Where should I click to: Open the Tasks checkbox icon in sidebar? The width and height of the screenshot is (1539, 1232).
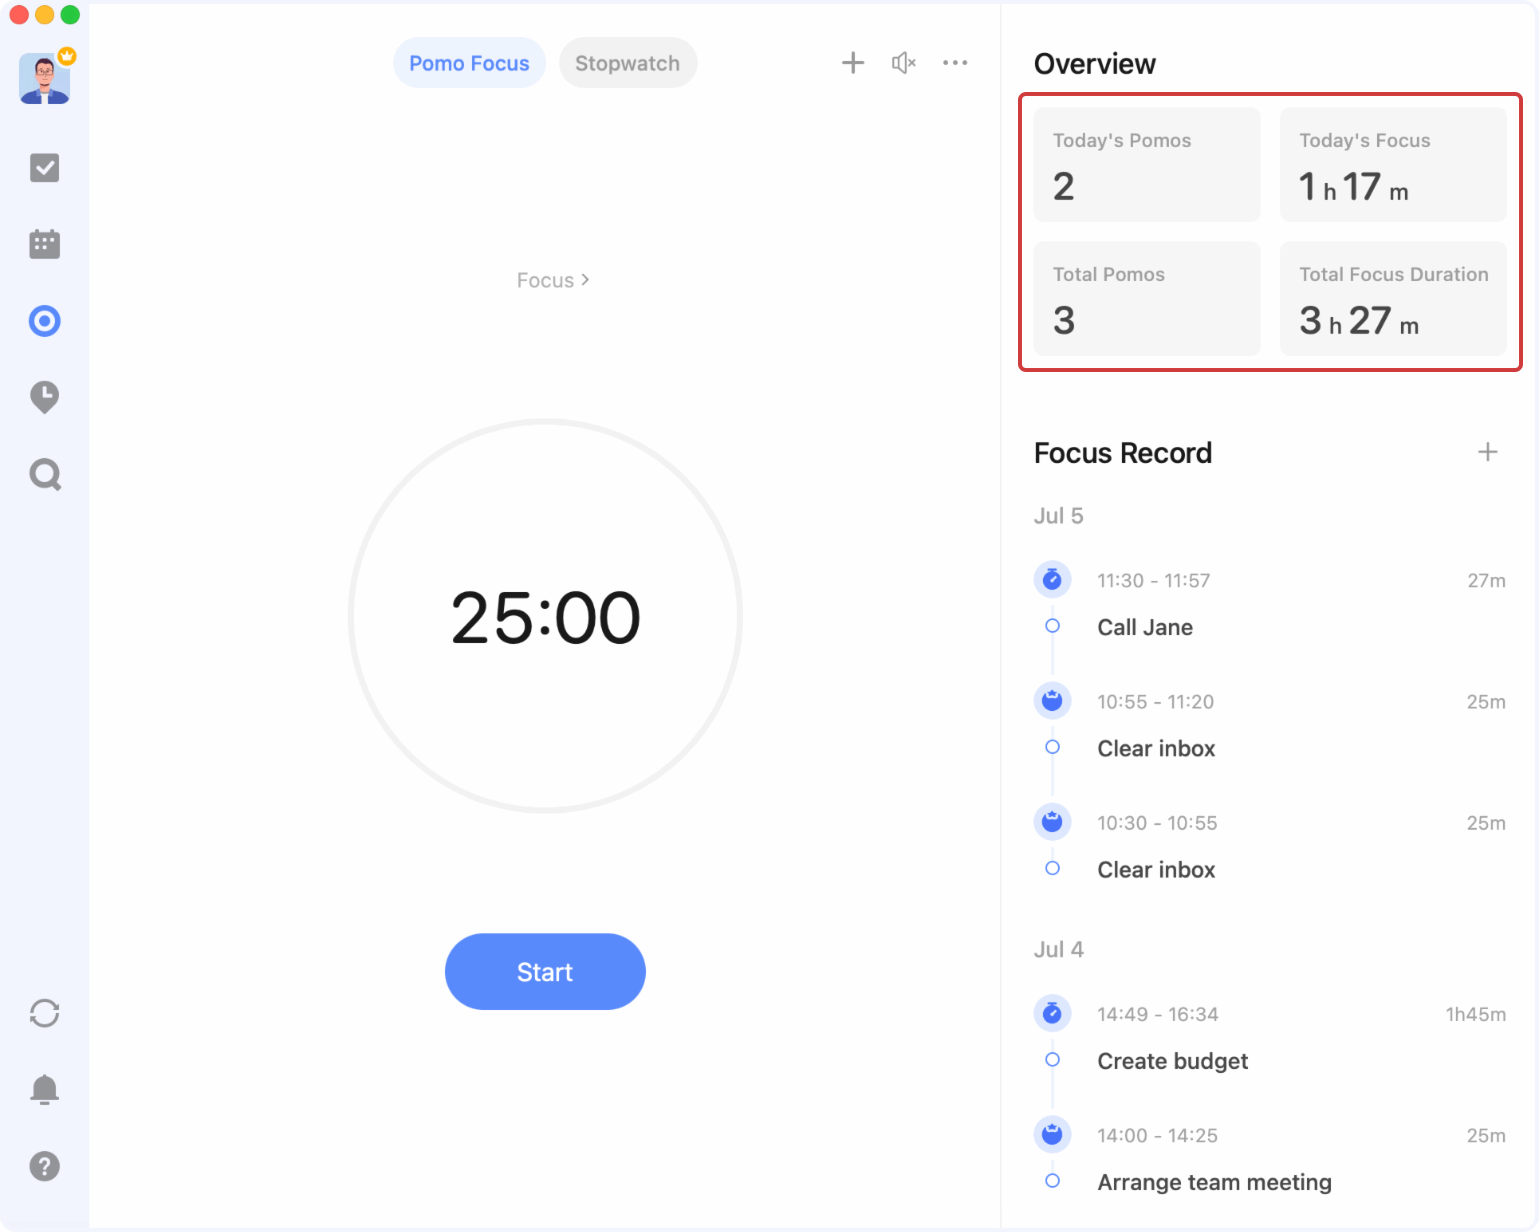point(45,168)
